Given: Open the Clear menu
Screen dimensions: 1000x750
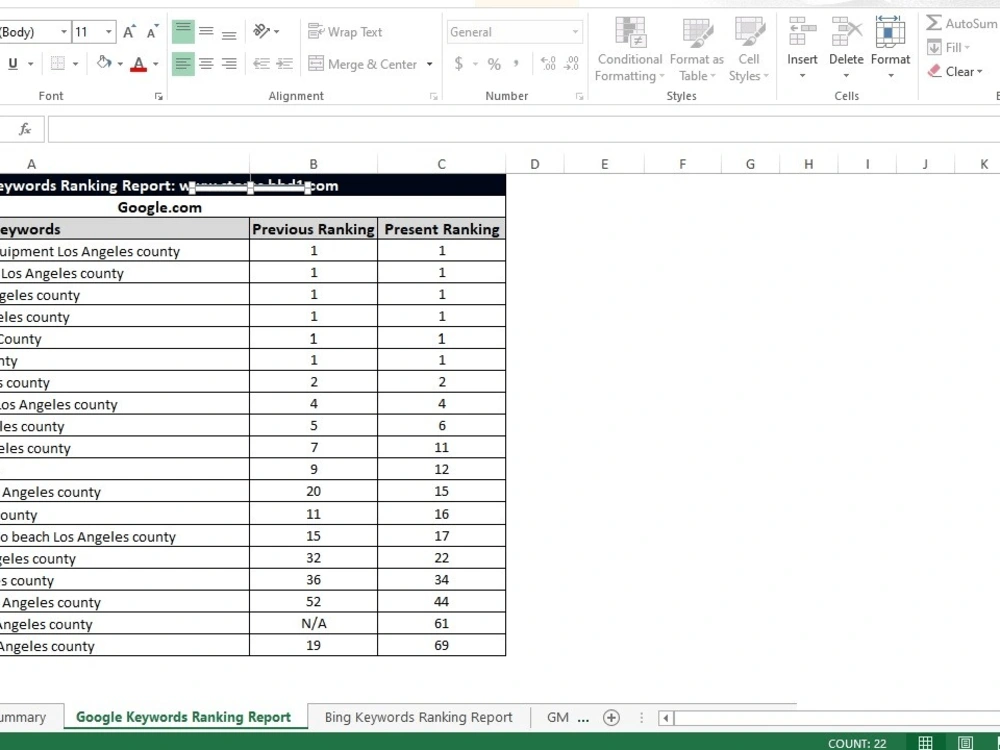Looking at the screenshot, I should [955, 71].
